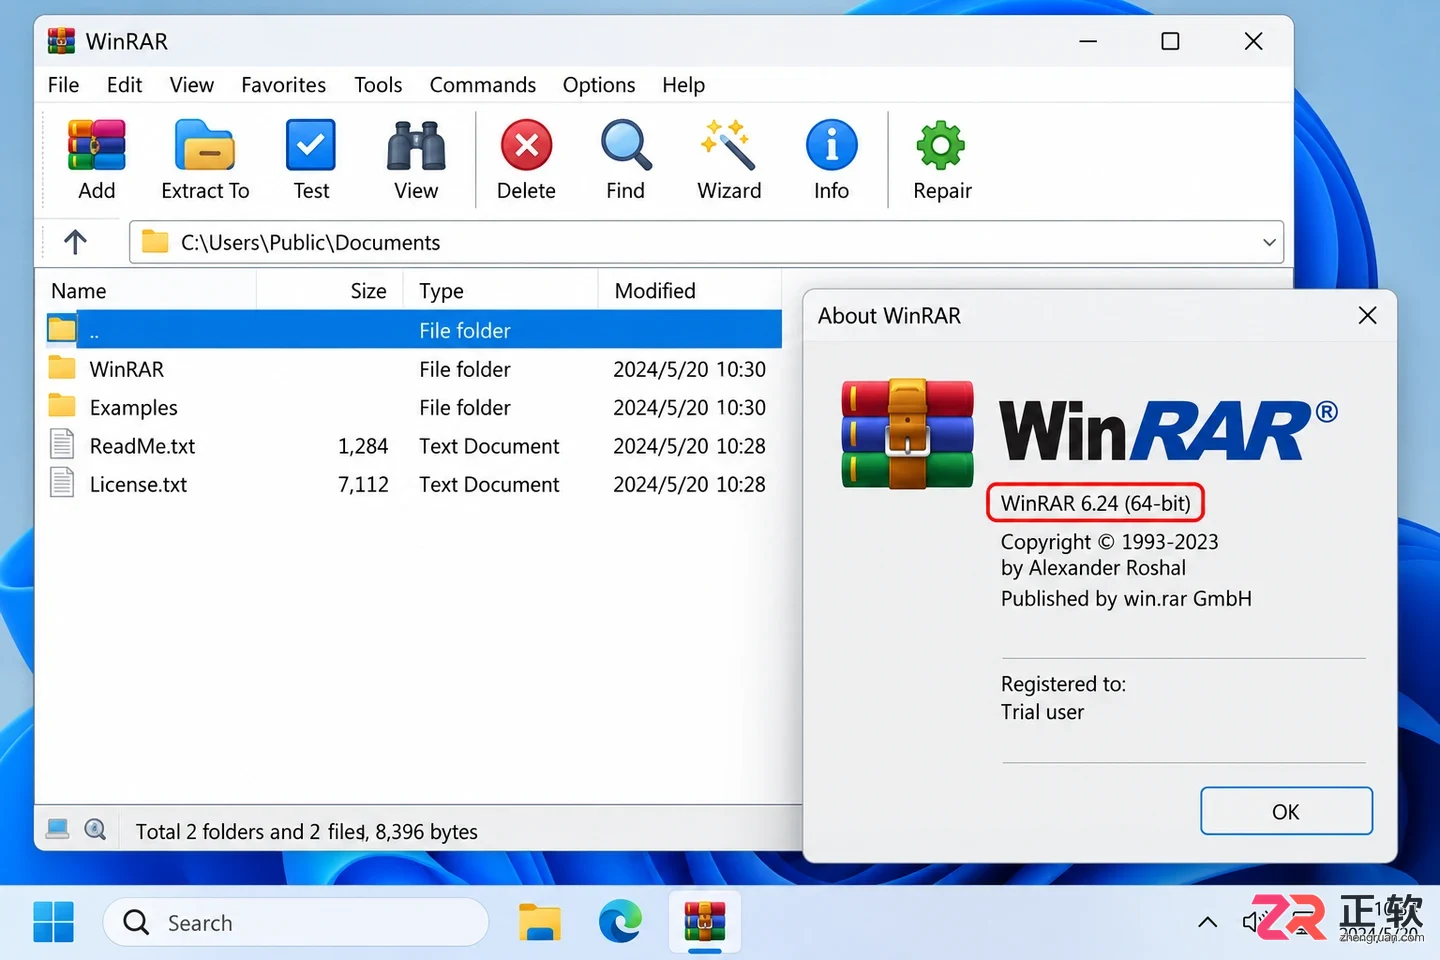Open the Edit menu
Viewport: 1440px width, 960px height.
coord(124,85)
